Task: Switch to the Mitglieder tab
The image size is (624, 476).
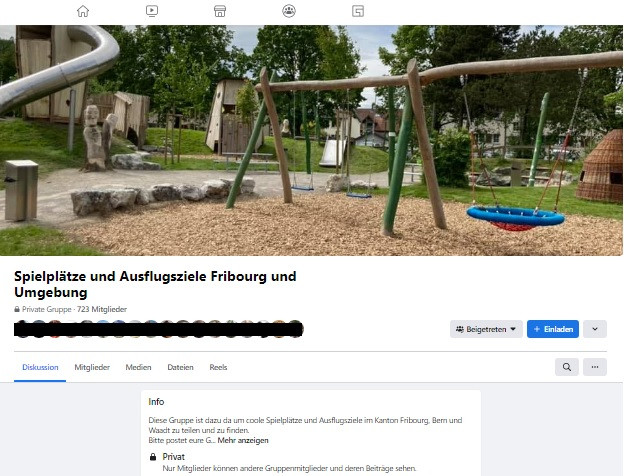Action: pyautogui.click(x=92, y=367)
